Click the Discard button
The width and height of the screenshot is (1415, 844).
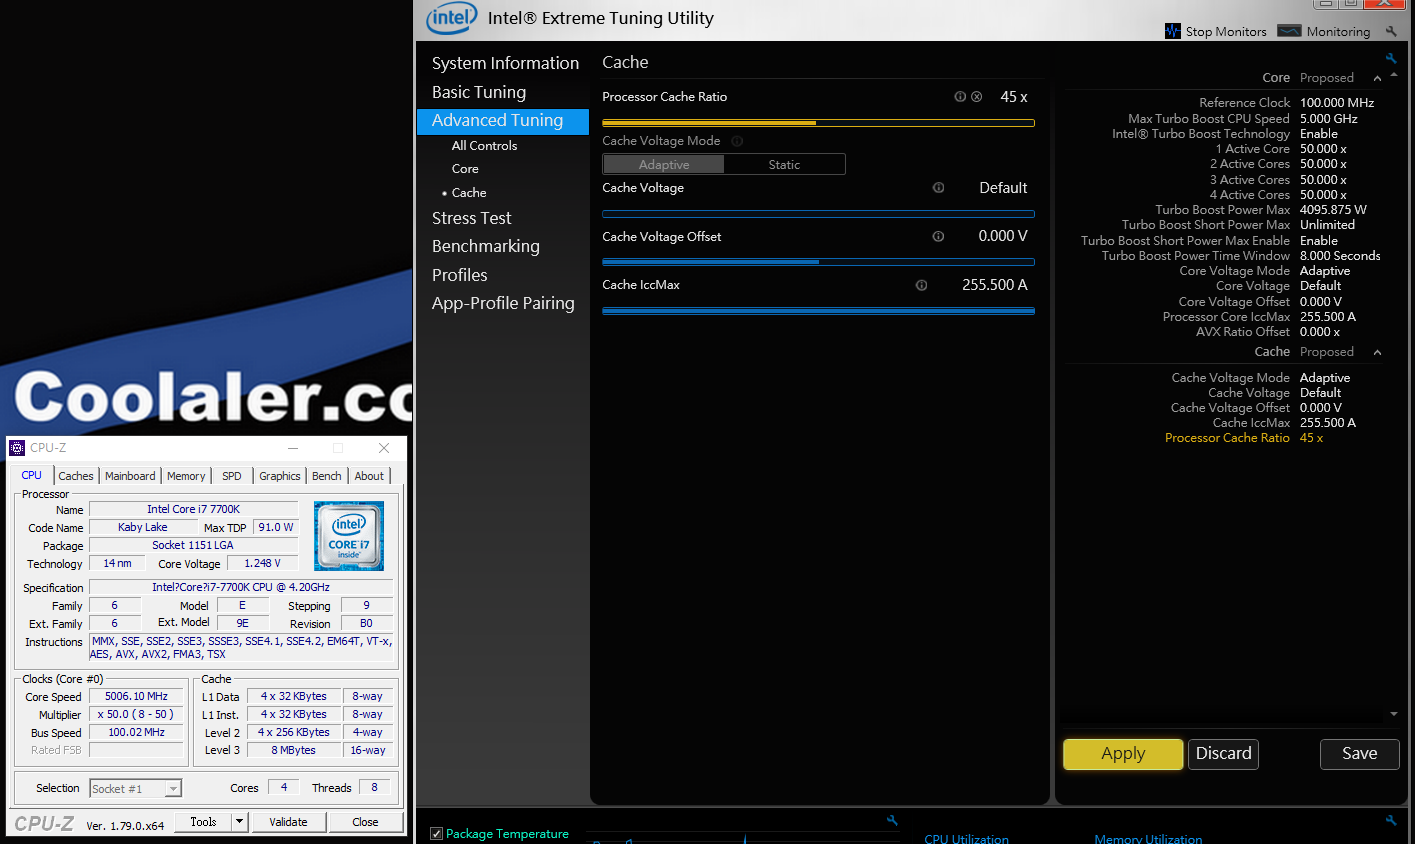click(1224, 754)
